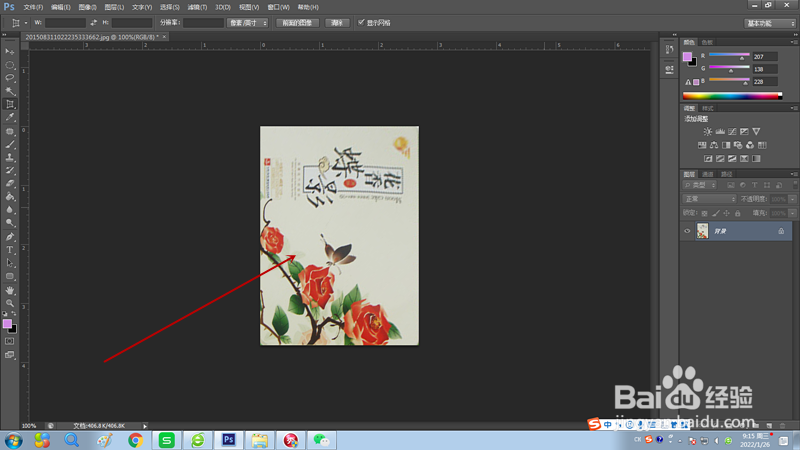Image resolution: width=800 pixels, height=450 pixels.
Task: Swap width and height values
Action: pyautogui.click(x=93, y=23)
